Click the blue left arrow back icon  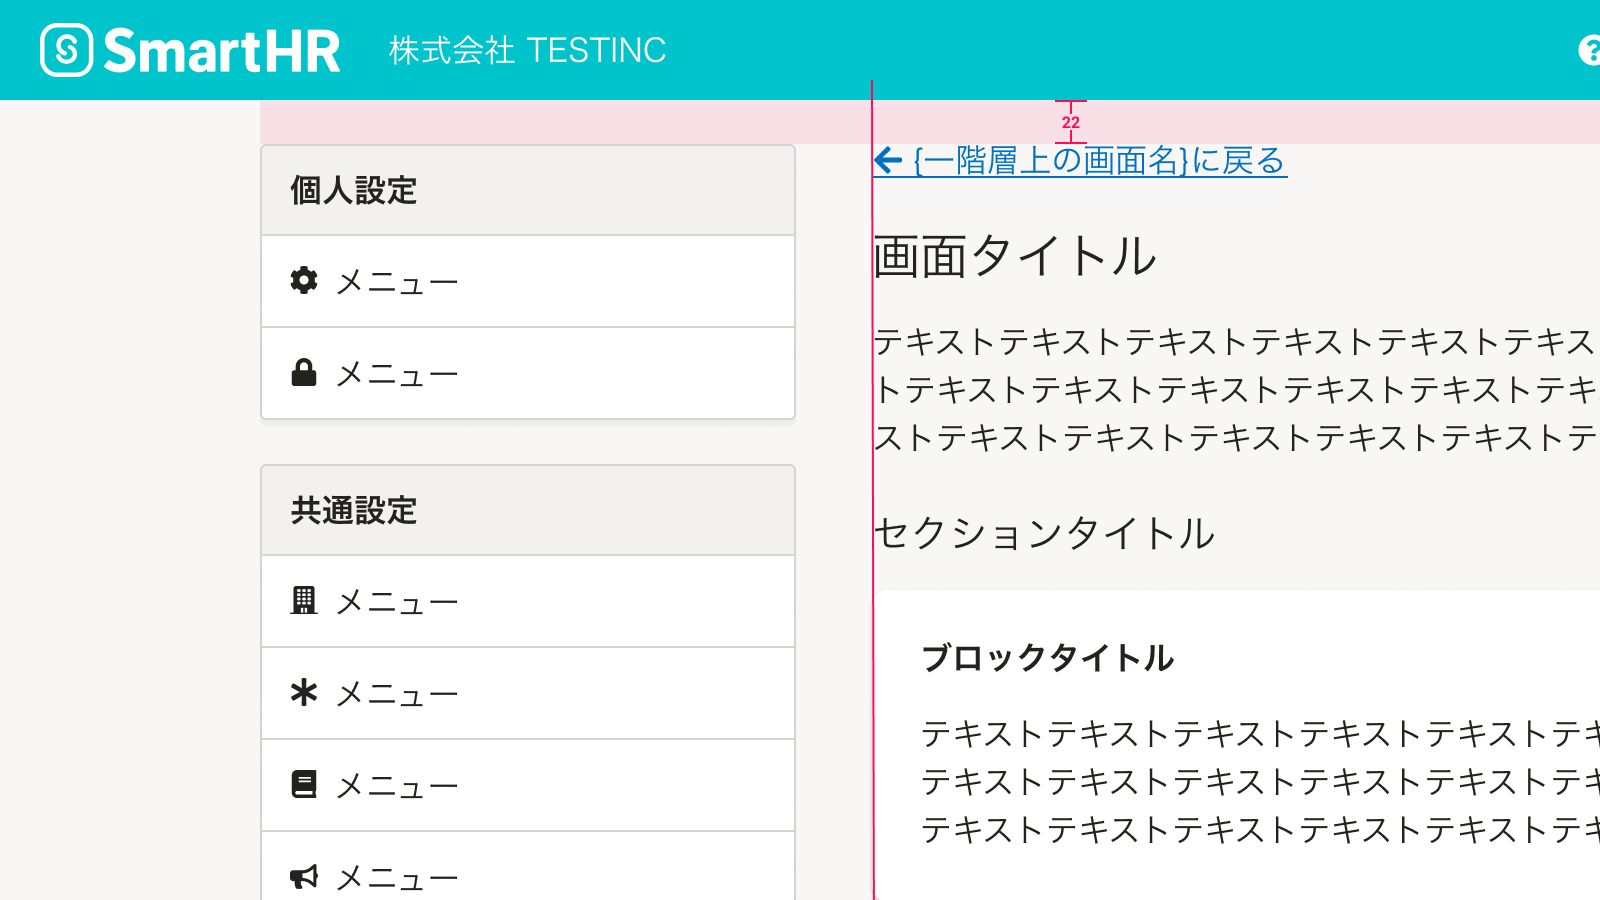(888, 160)
